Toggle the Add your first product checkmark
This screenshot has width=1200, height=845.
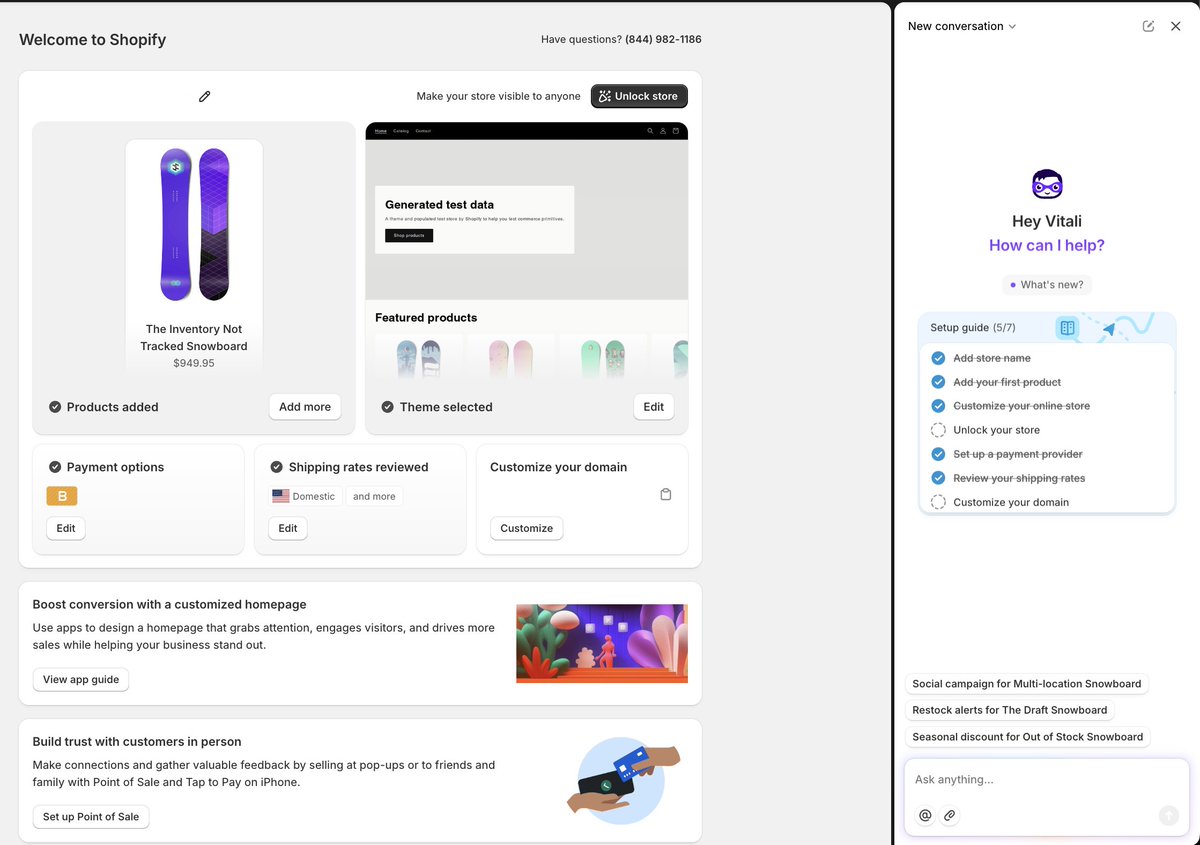(938, 382)
